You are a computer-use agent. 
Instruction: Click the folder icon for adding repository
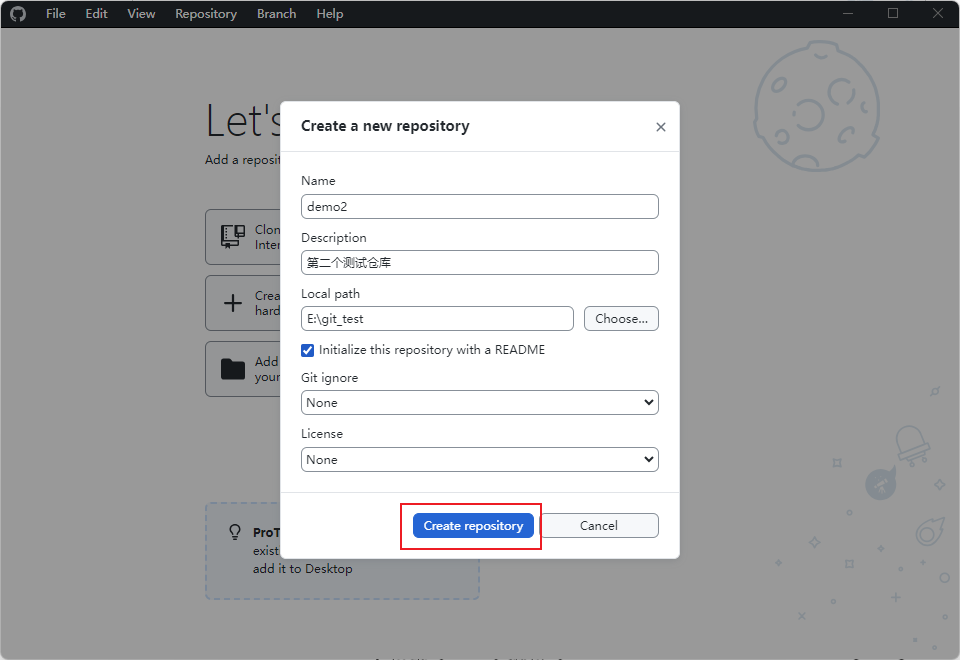233,369
